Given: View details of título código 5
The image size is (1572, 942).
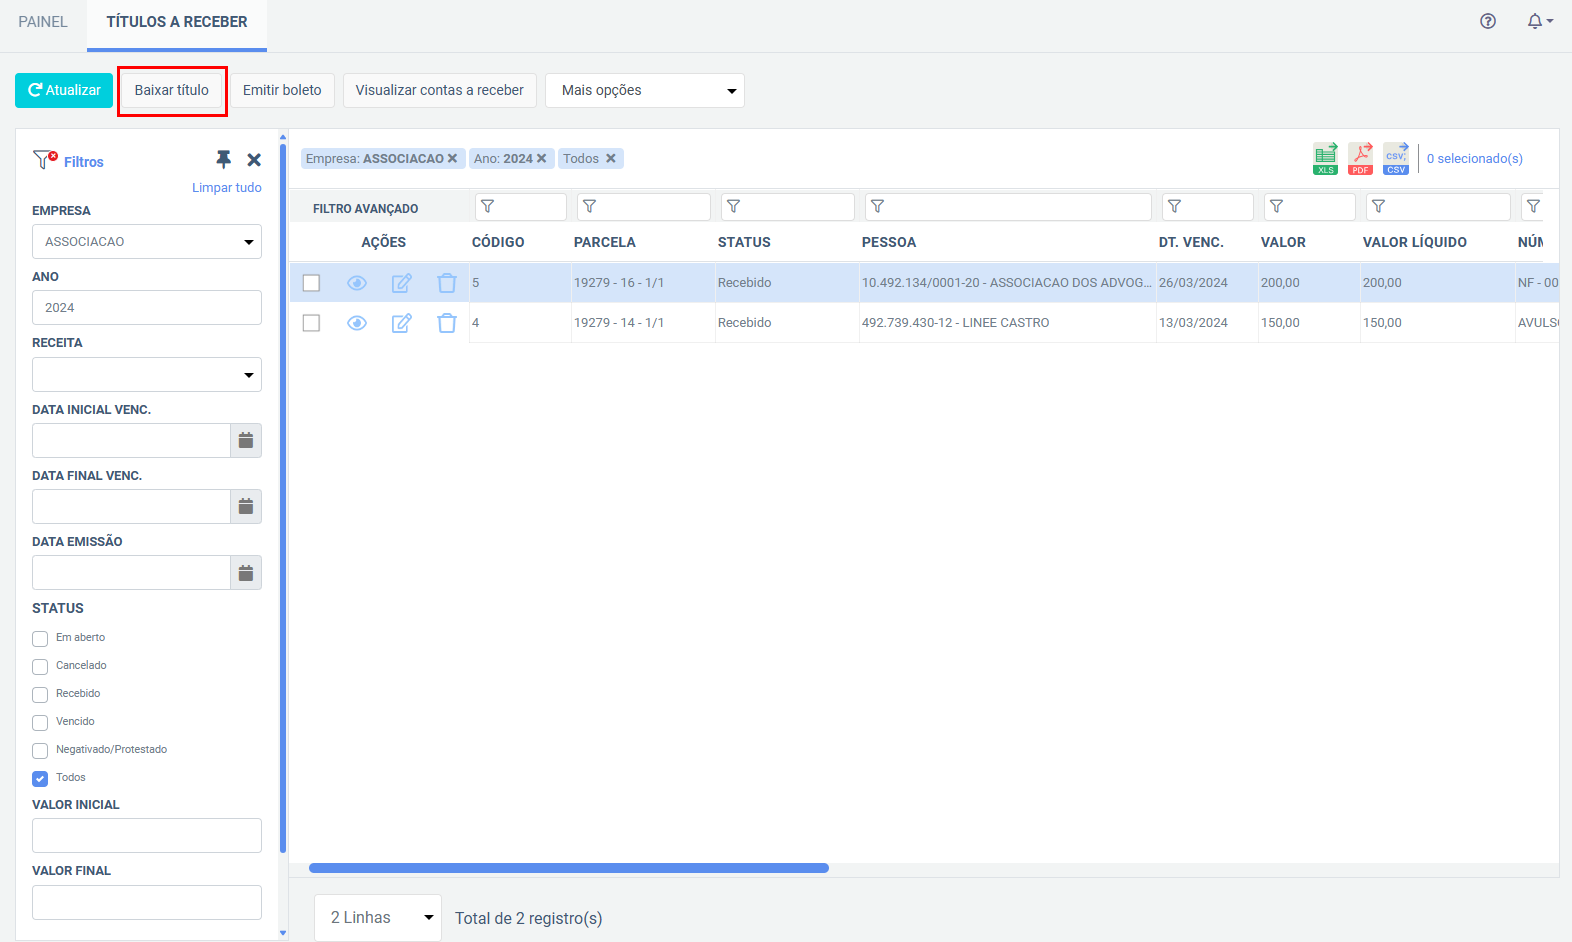Looking at the screenshot, I should pyautogui.click(x=357, y=283).
